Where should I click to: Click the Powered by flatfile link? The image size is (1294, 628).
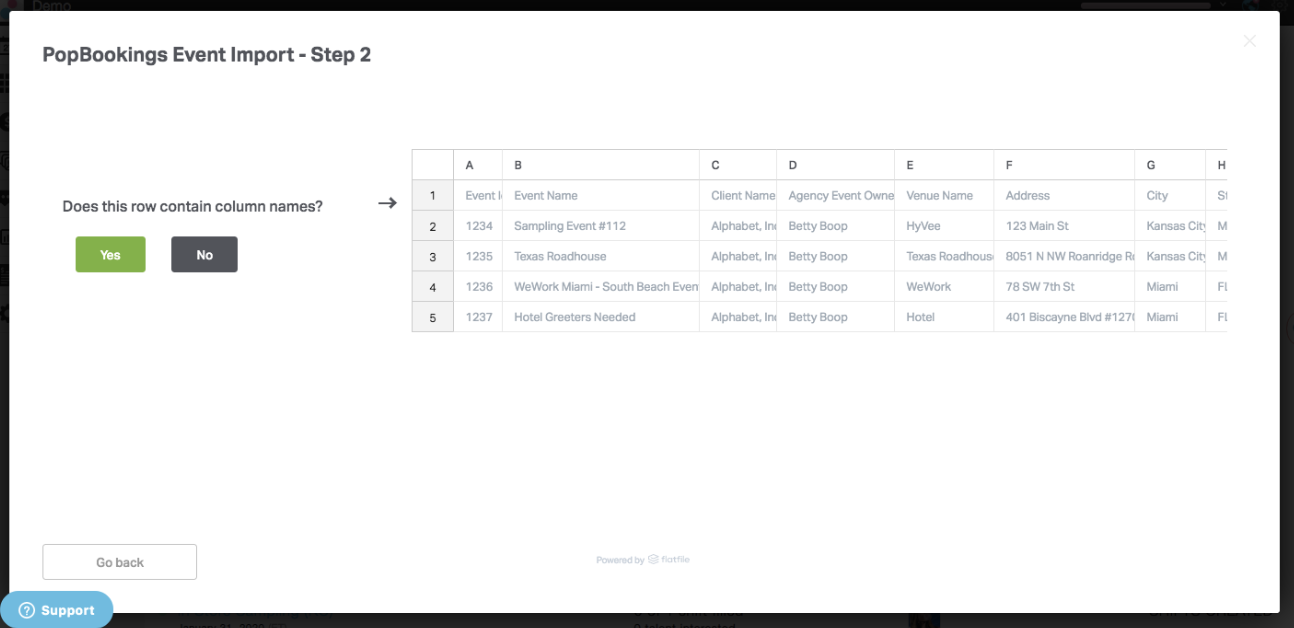coord(643,560)
